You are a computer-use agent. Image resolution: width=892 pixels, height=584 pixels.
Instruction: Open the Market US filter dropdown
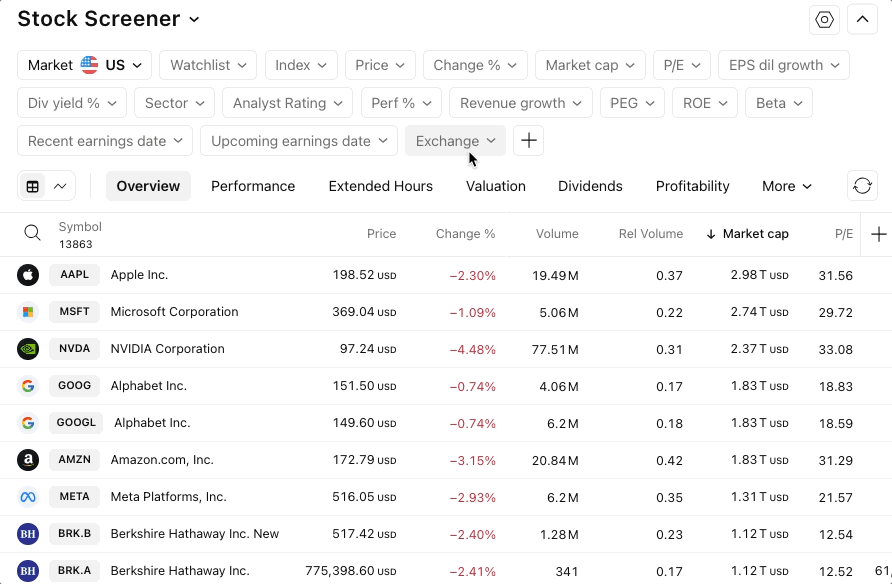coord(84,65)
